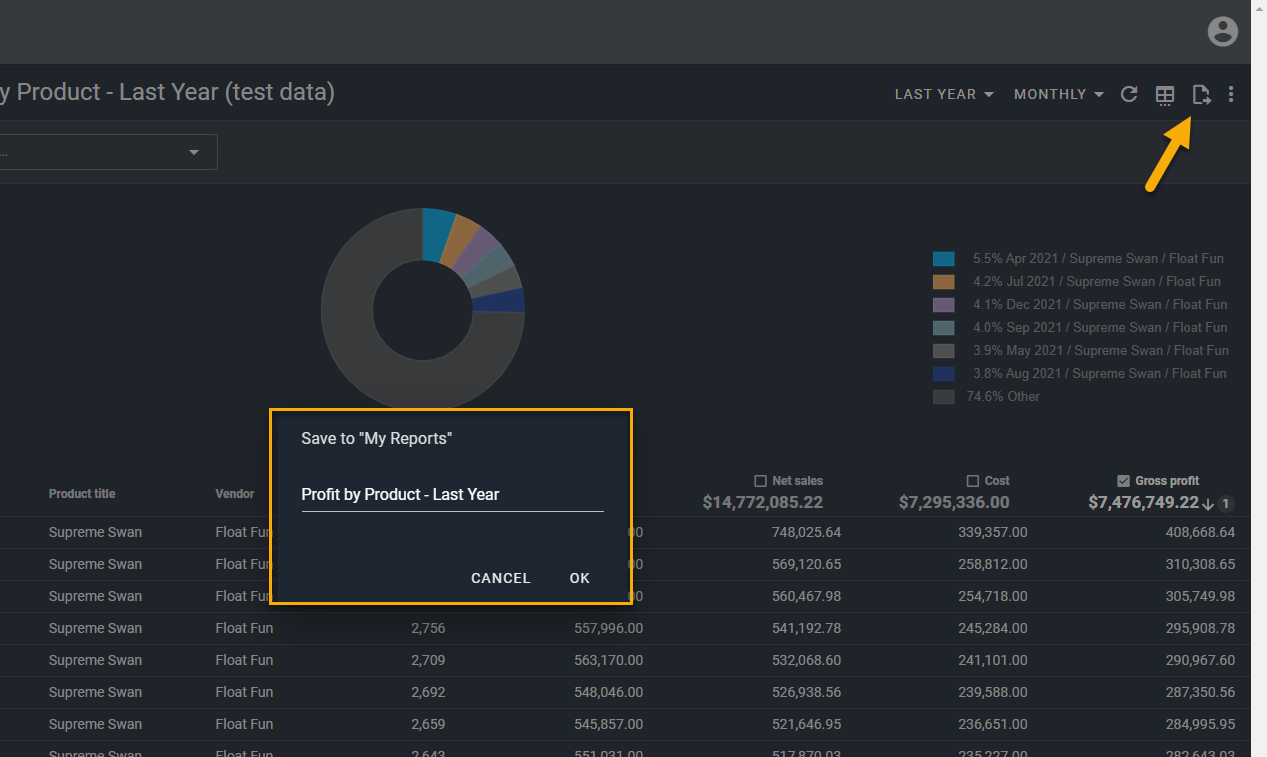The width and height of the screenshot is (1267, 757).
Task: Click the Product title column header
Action: pos(82,494)
